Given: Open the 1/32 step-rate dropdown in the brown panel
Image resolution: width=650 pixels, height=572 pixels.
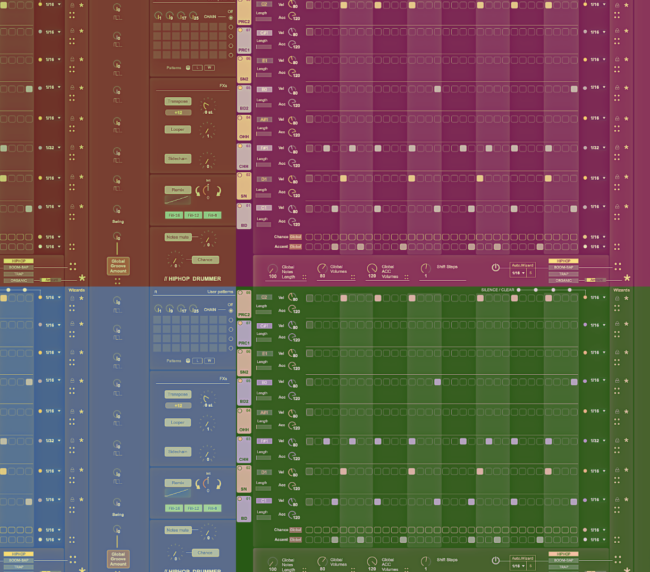Looking at the screenshot, I should tap(51, 148).
